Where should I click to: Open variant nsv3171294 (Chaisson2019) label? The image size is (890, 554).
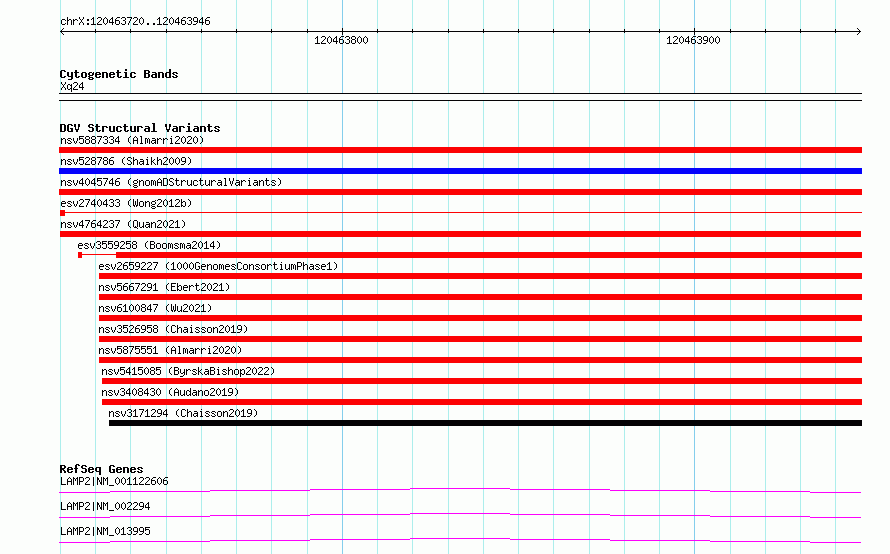coord(183,413)
